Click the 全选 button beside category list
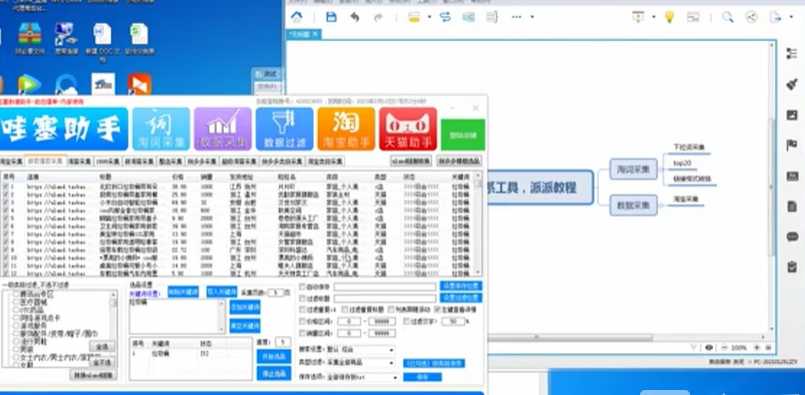The height and width of the screenshot is (395, 805). pos(102,347)
